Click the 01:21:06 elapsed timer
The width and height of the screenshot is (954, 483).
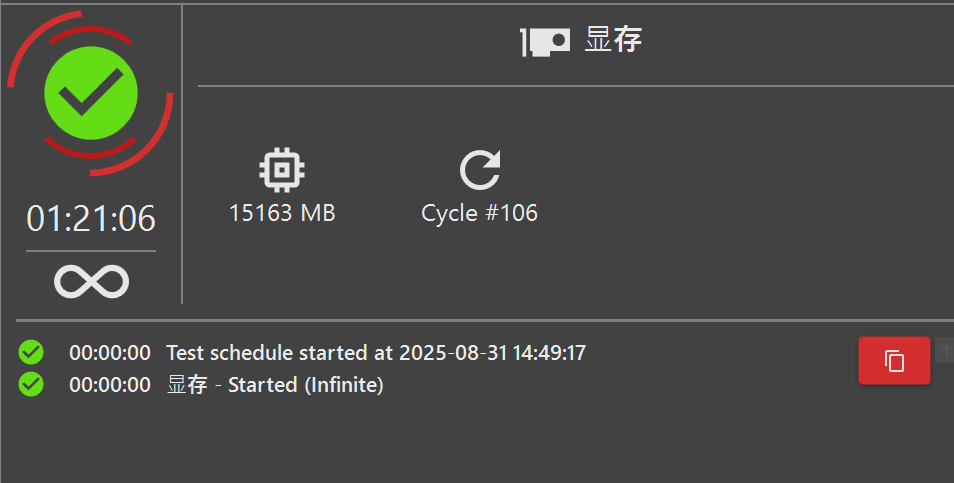[91, 218]
